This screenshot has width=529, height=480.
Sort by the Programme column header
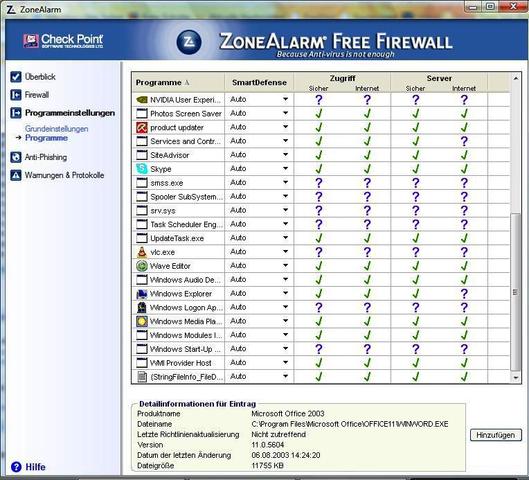178,82
